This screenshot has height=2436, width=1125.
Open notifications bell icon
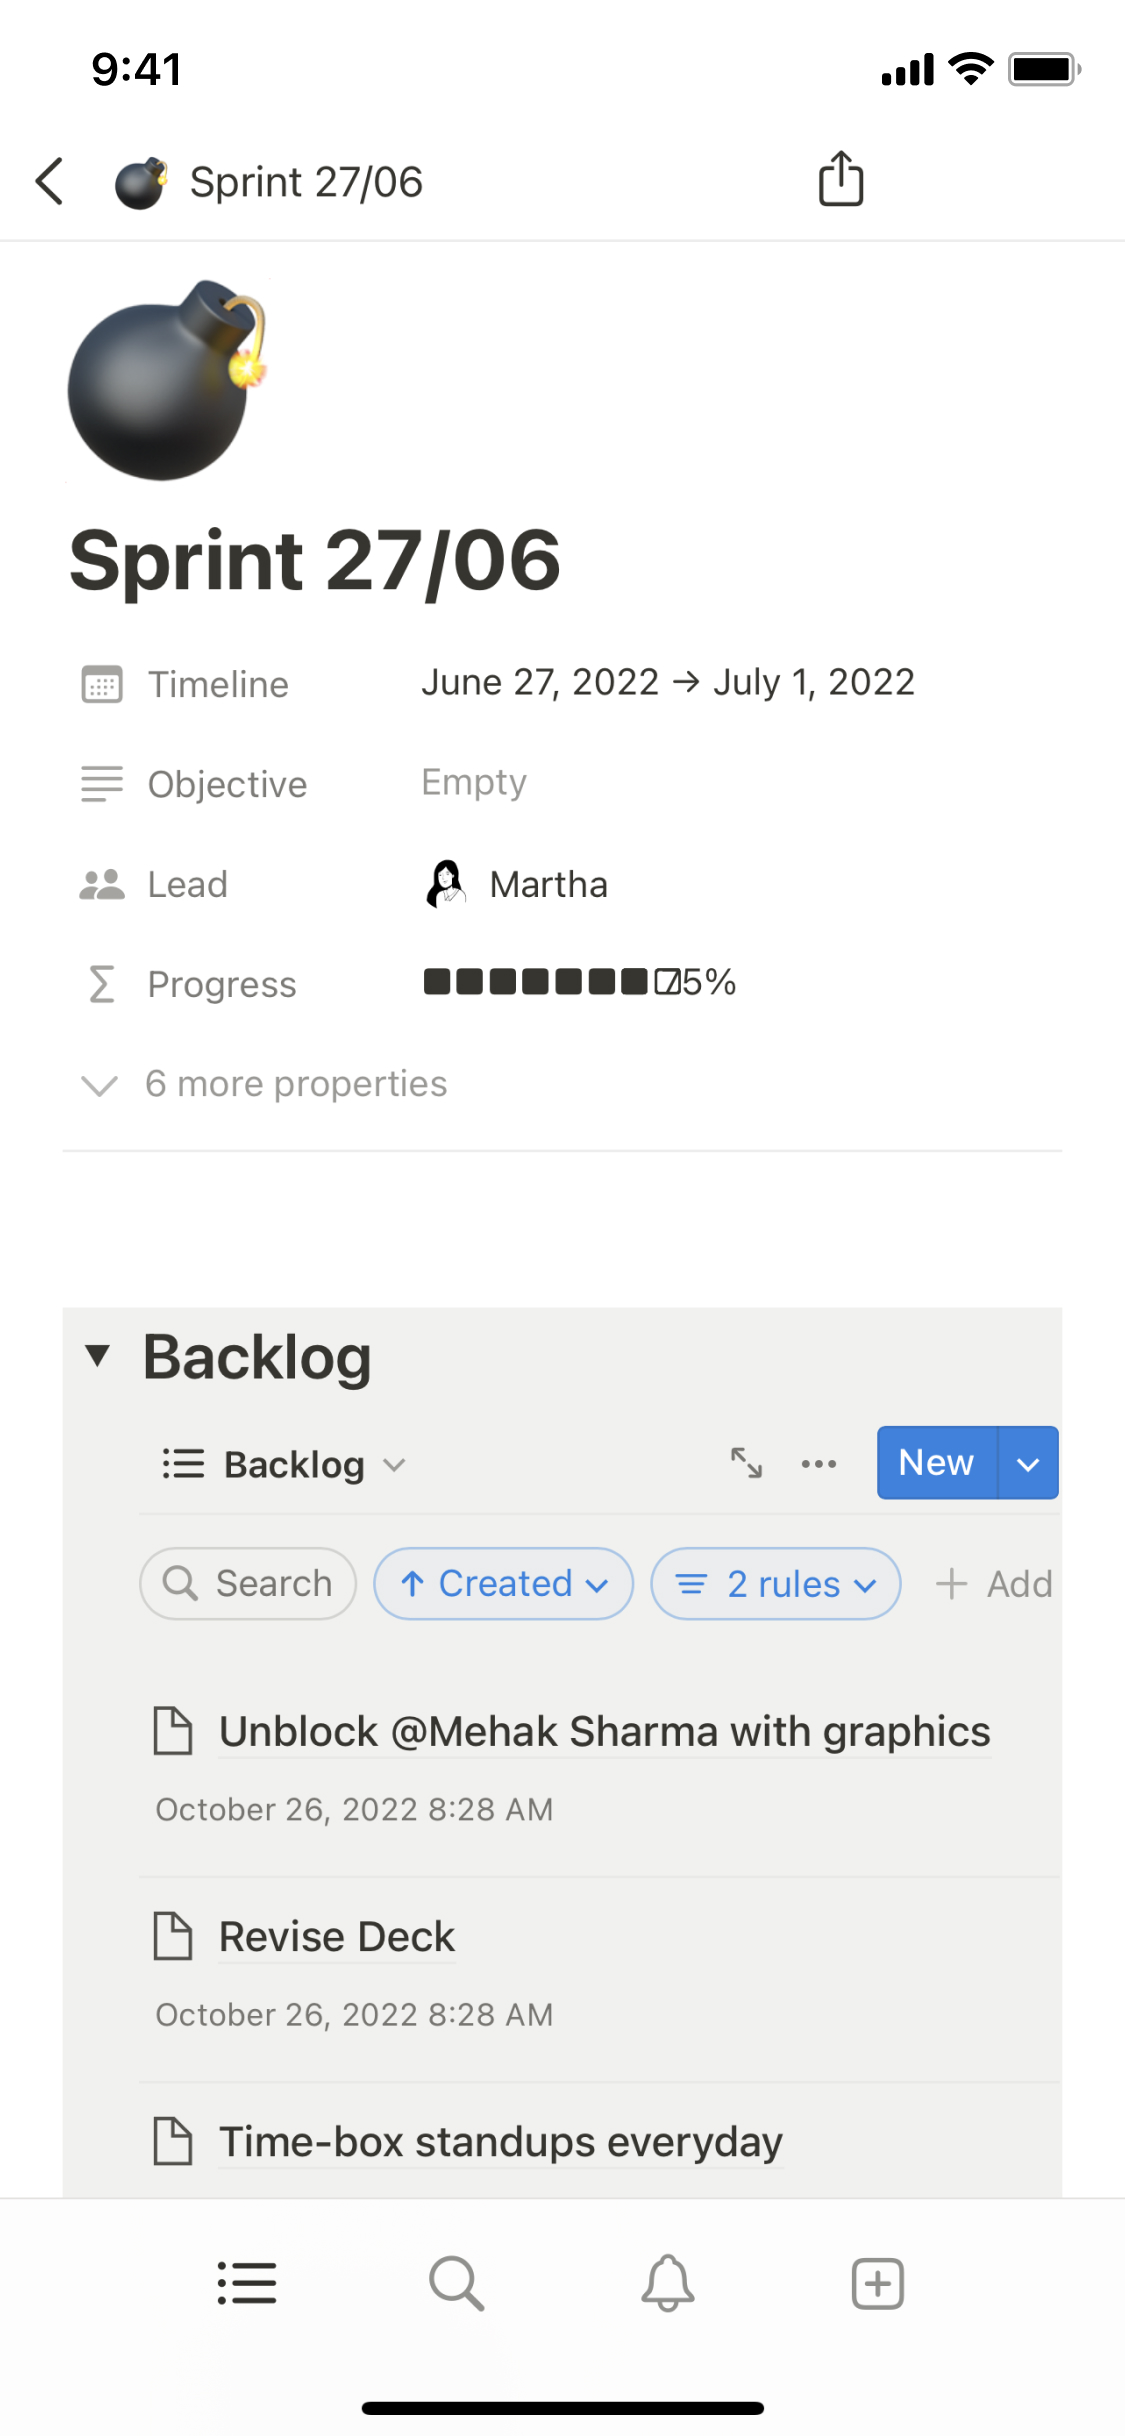pyautogui.click(x=668, y=2283)
